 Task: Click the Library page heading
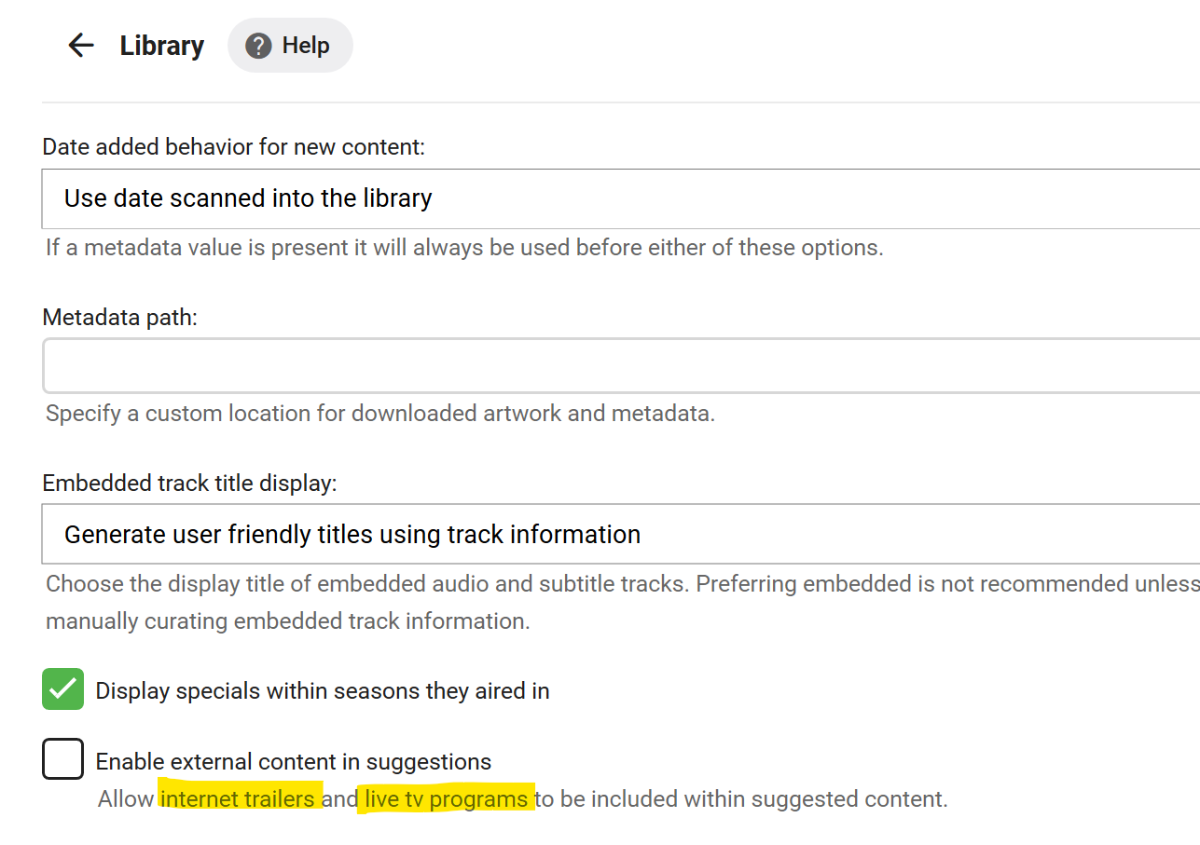162,46
